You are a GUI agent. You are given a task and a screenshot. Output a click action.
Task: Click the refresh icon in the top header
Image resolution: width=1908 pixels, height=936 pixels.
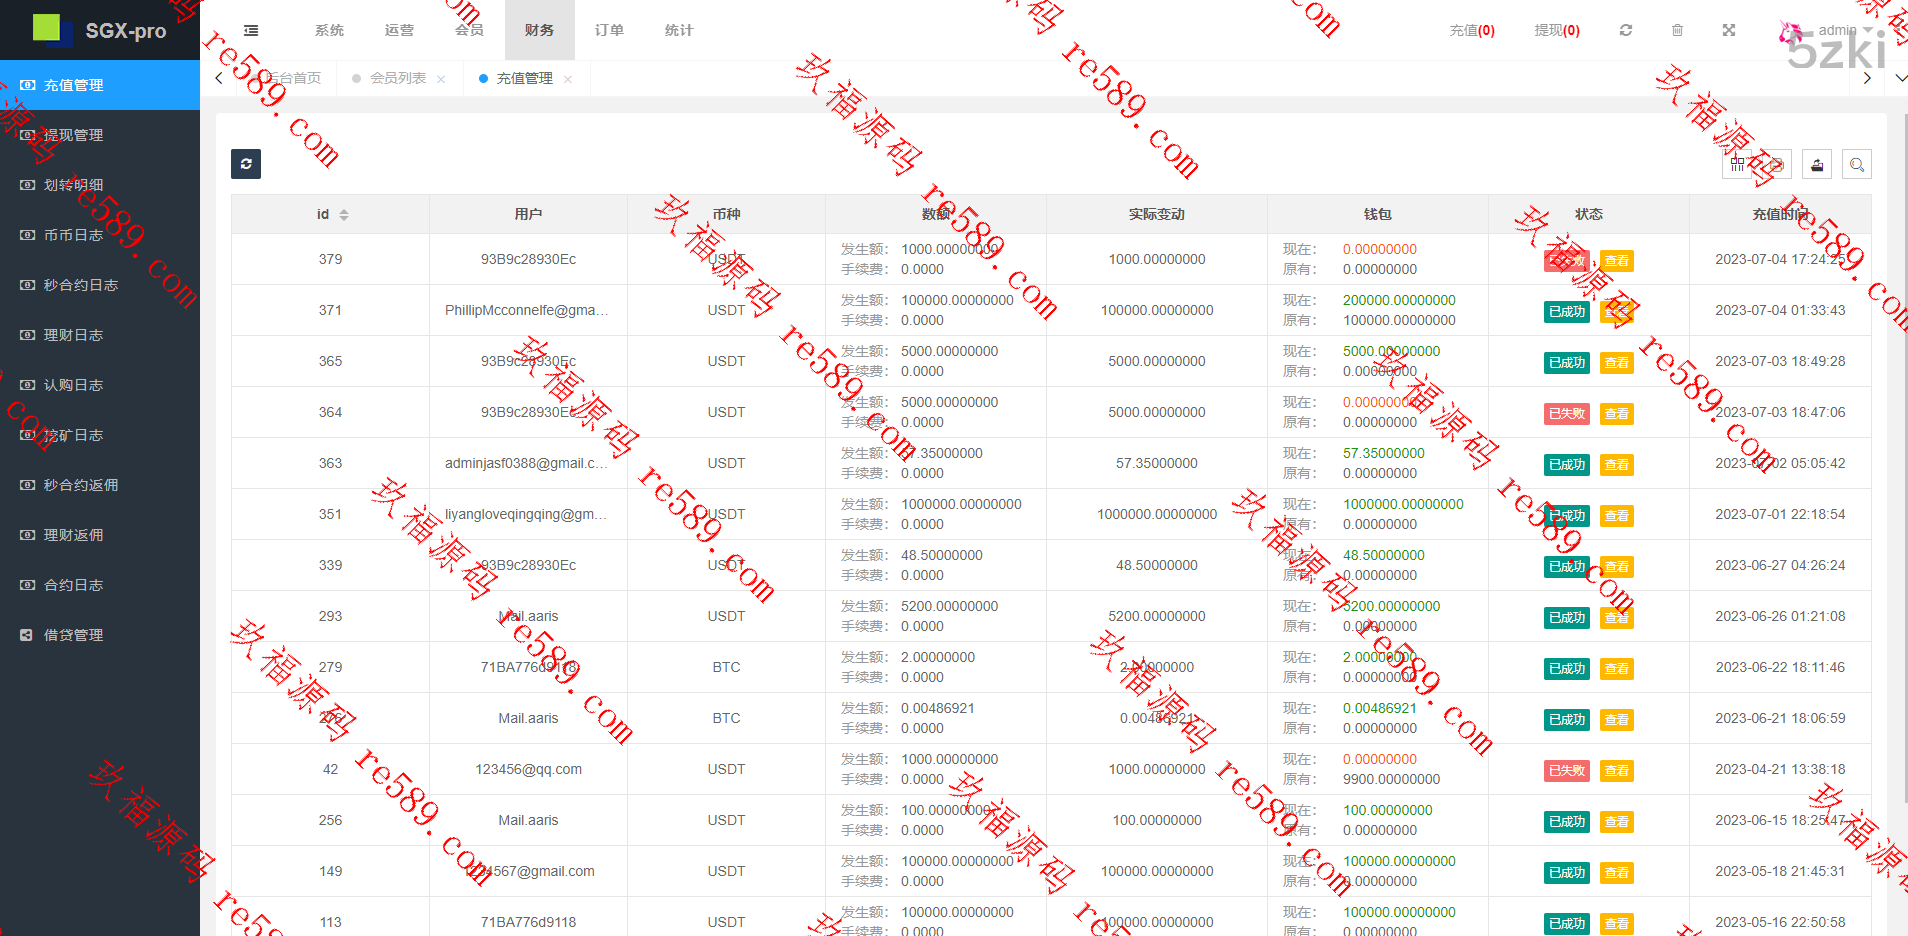click(1626, 31)
